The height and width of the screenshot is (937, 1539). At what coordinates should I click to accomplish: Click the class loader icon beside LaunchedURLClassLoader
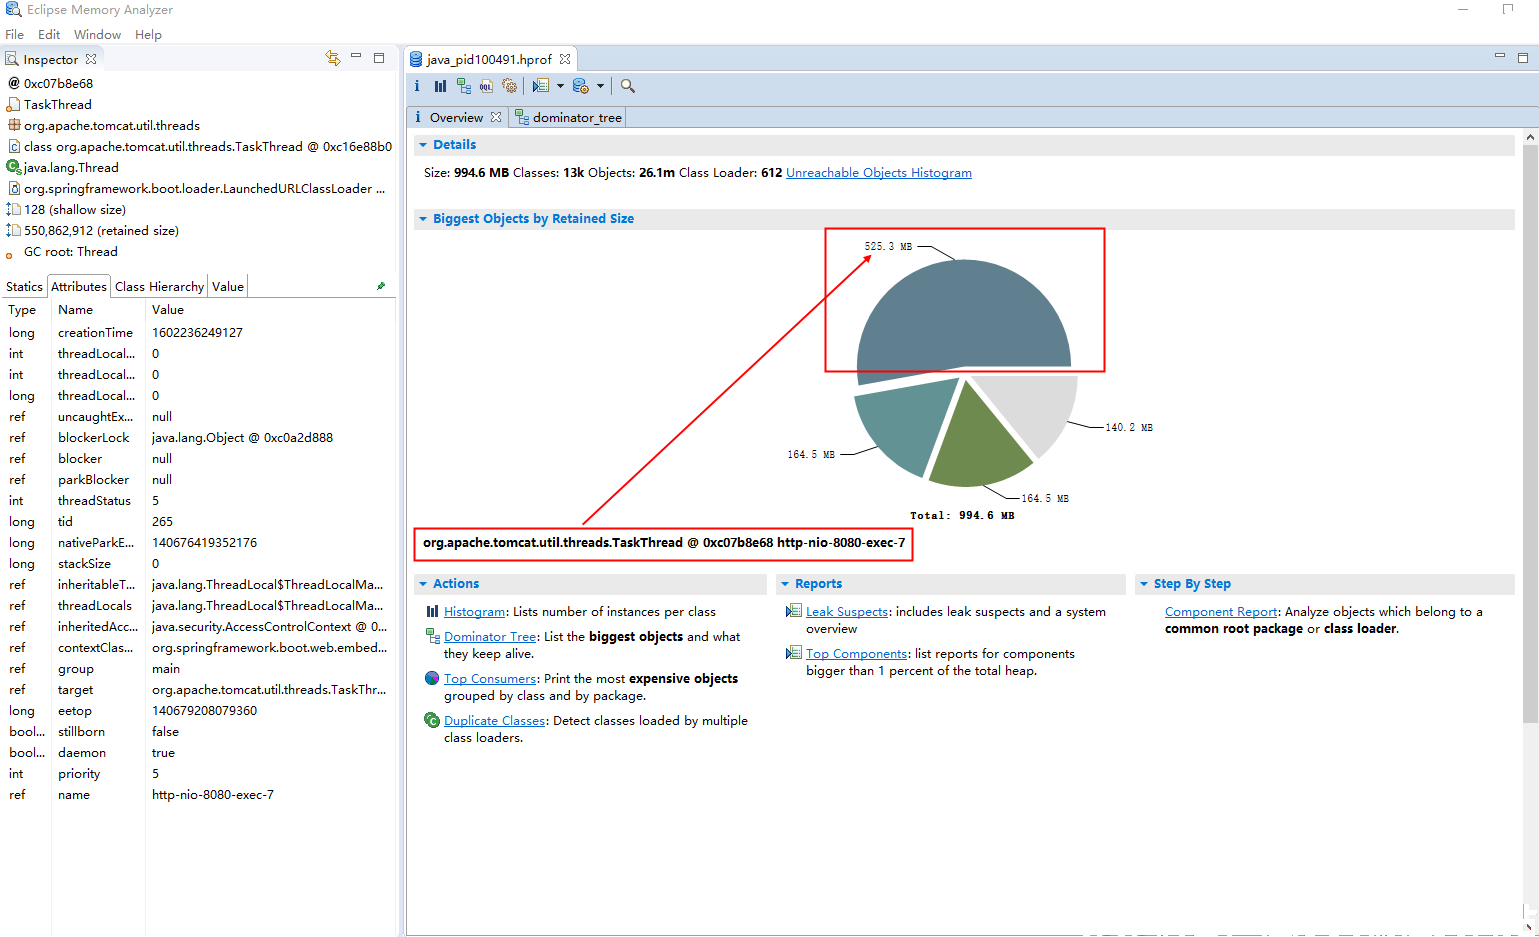[14, 188]
